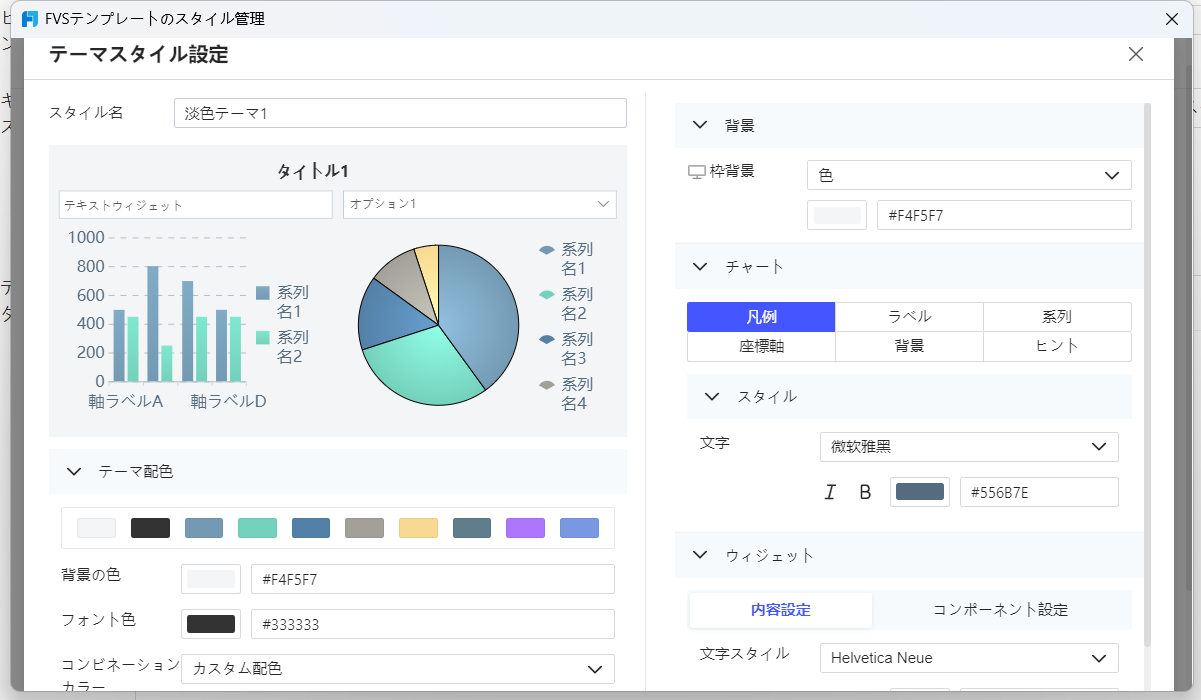
Task: Click the slate gray-blue theme color swatch
Action: tap(472, 528)
